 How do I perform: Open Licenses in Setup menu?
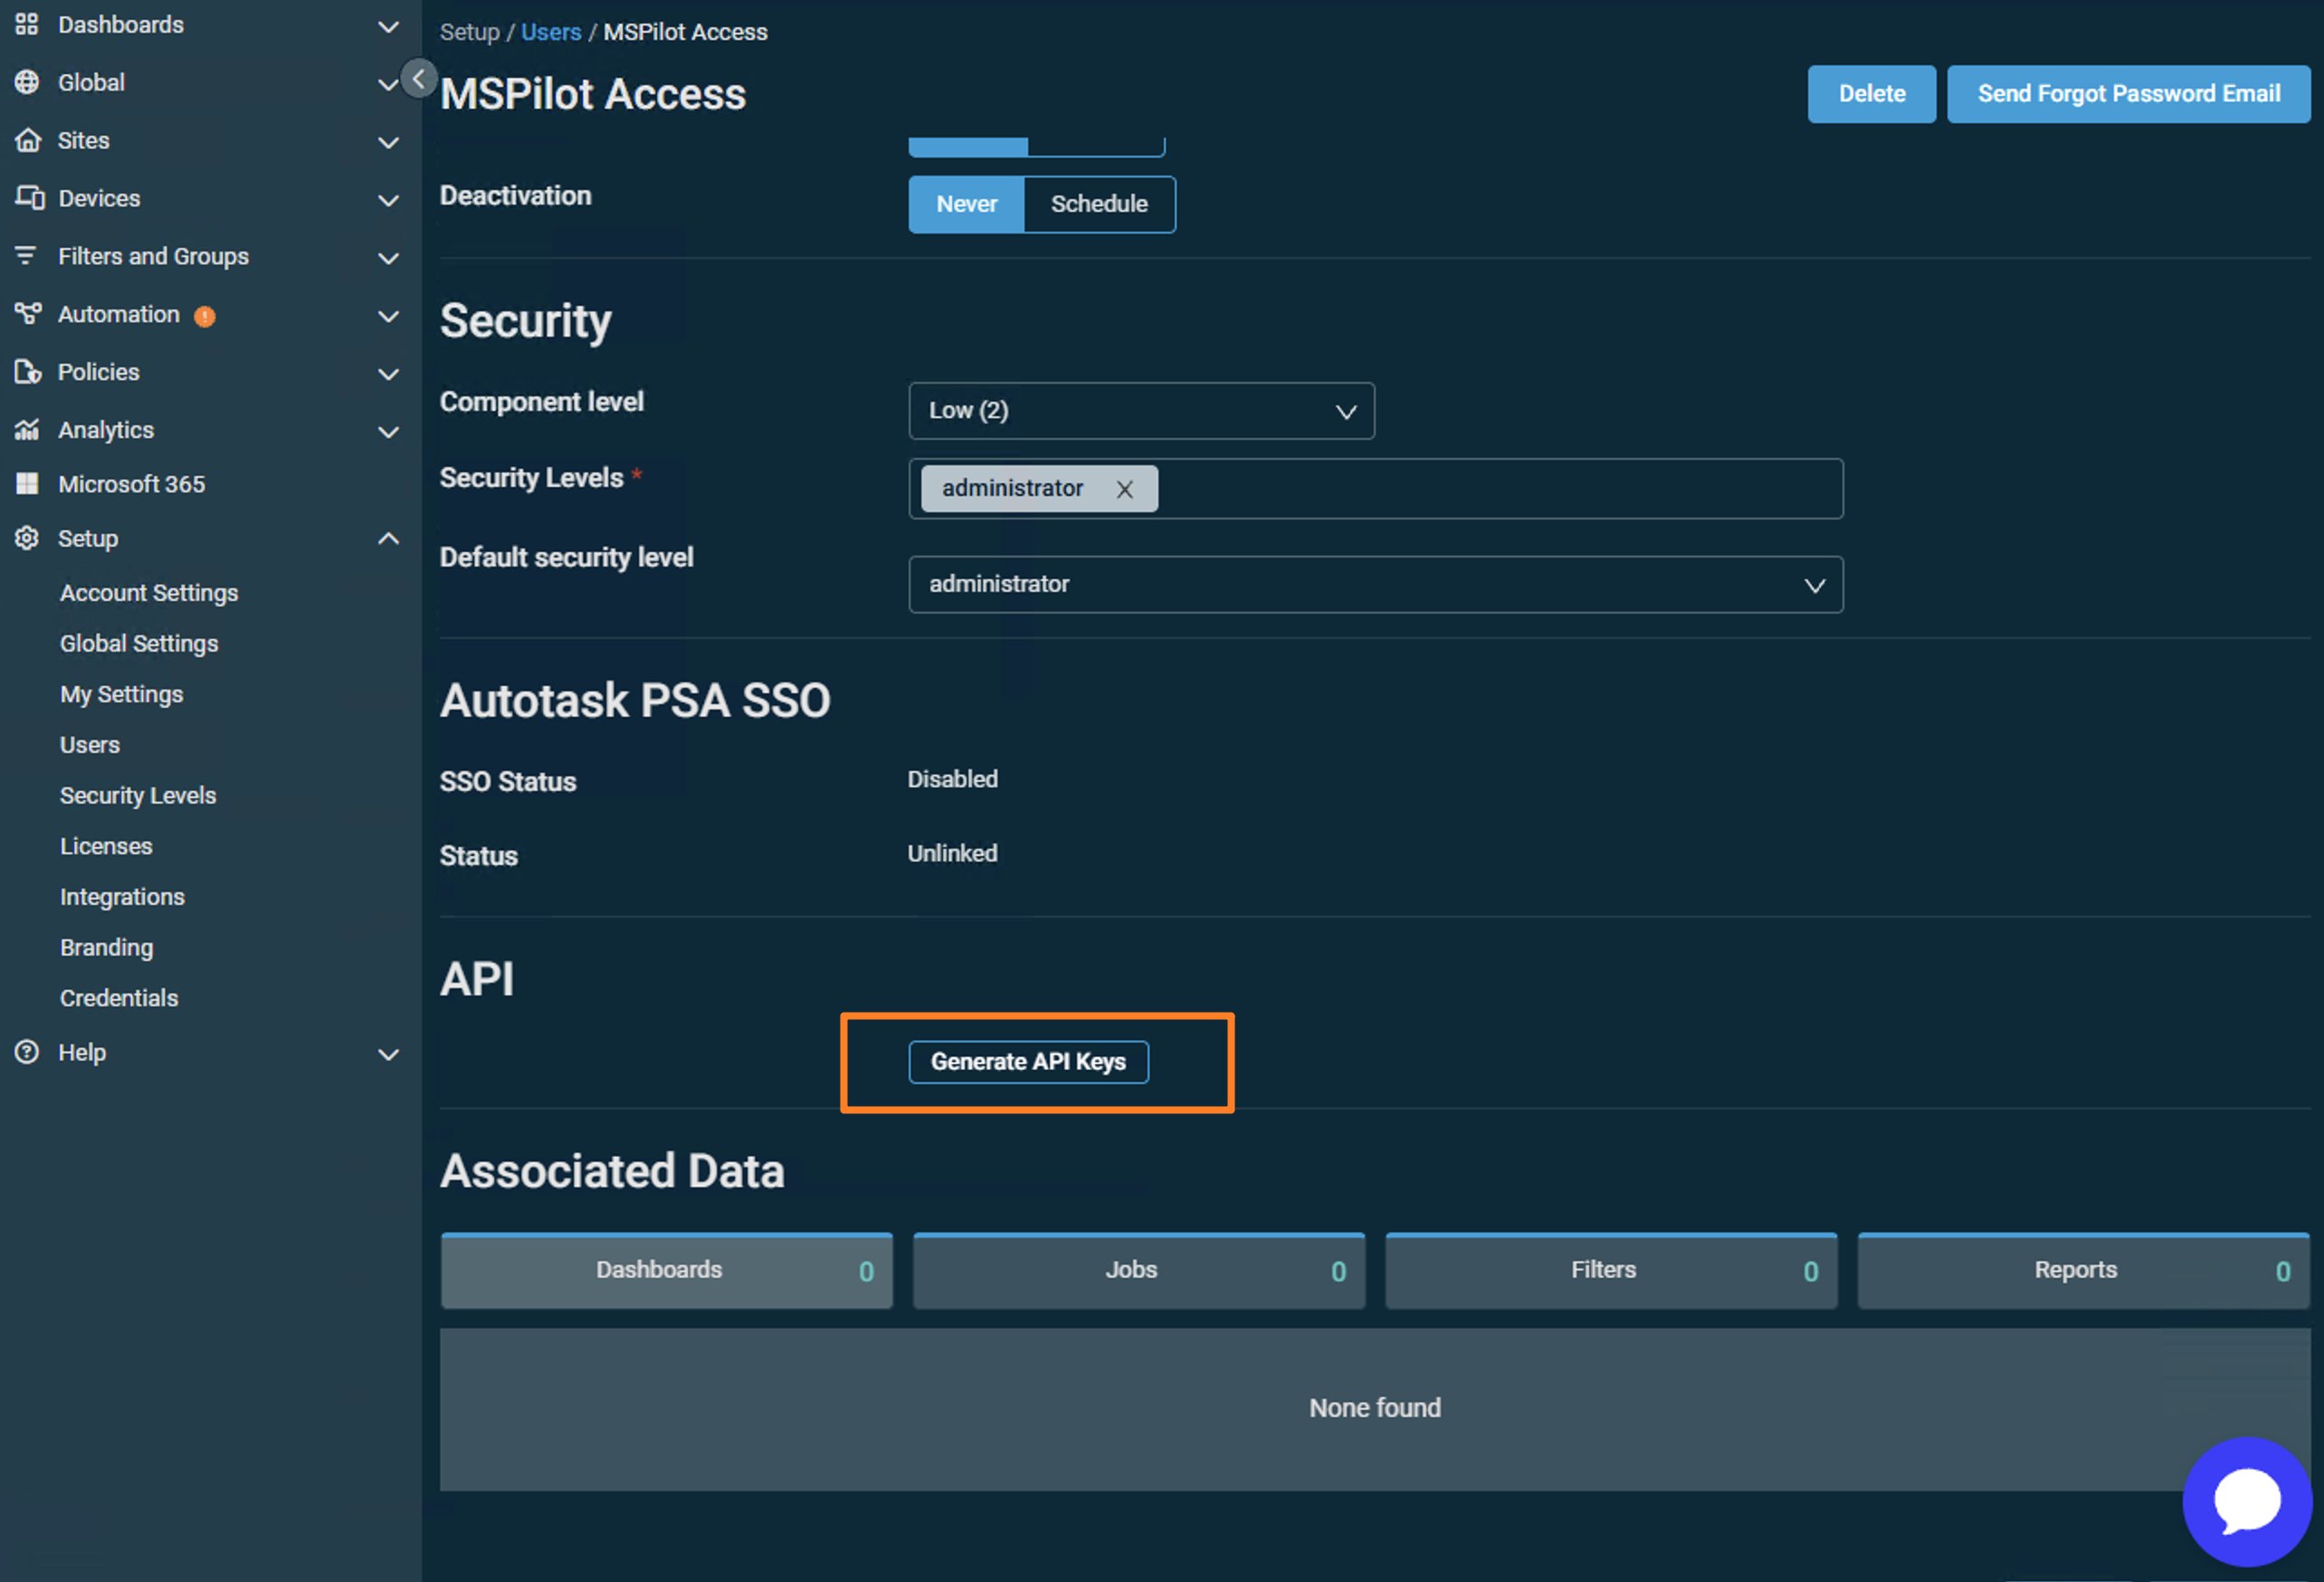pyautogui.click(x=106, y=846)
